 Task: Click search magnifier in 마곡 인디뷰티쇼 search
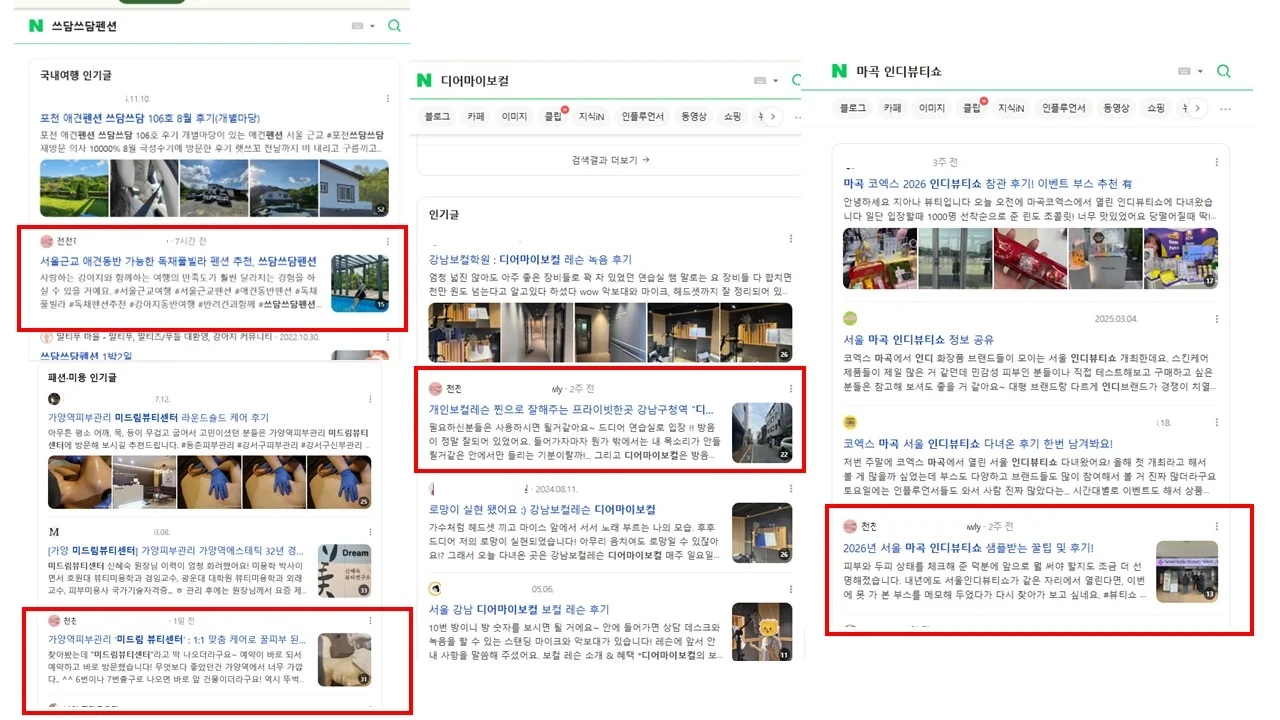1224,71
